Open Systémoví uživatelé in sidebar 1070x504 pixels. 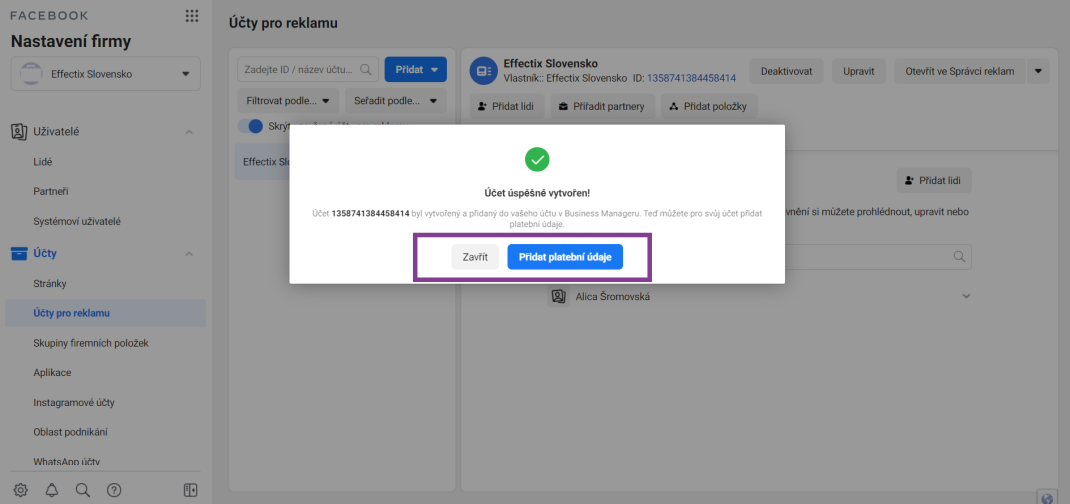click(77, 222)
